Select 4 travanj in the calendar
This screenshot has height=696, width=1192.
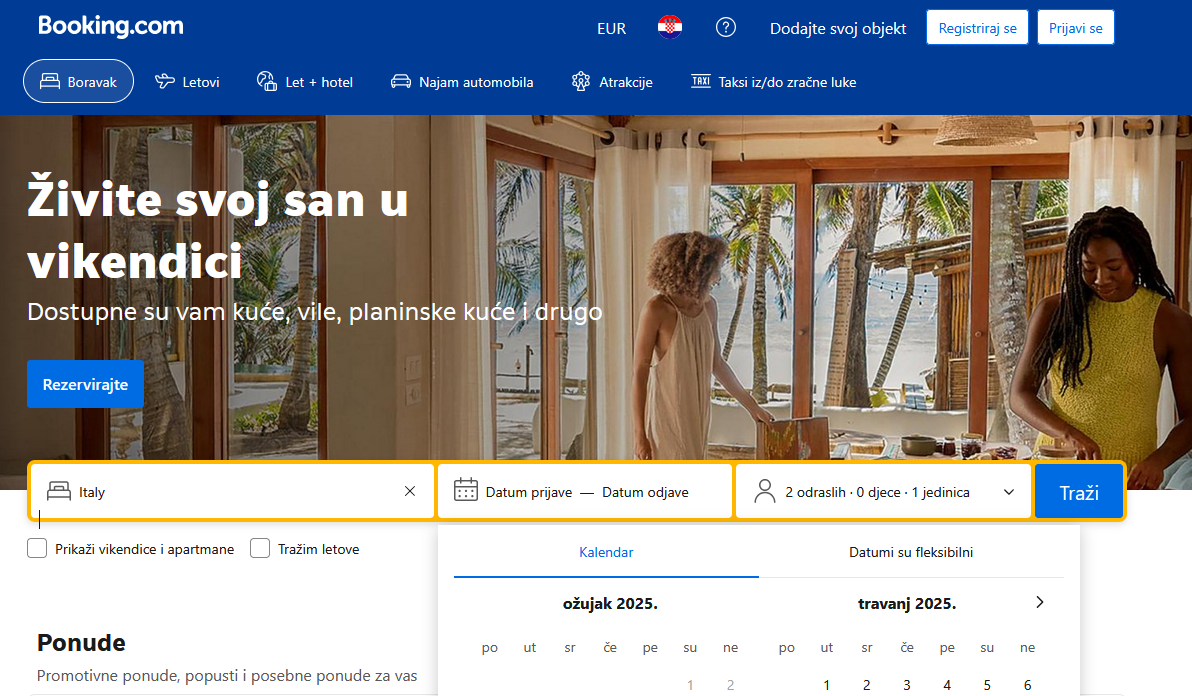[947, 685]
